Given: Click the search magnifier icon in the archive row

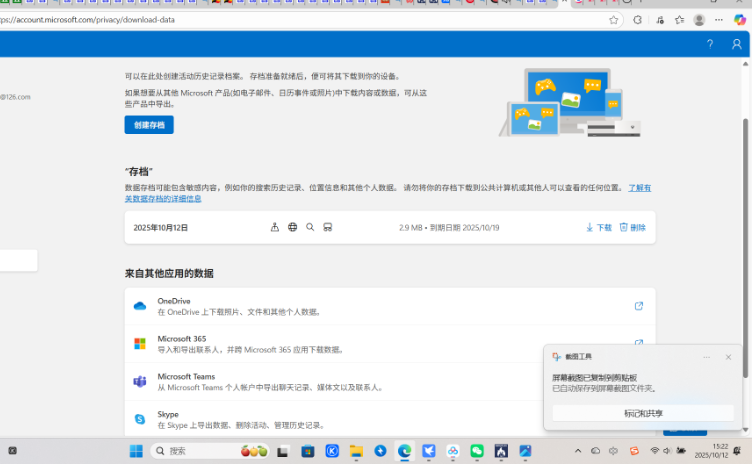Looking at the screenshot, I should [310, 227].
